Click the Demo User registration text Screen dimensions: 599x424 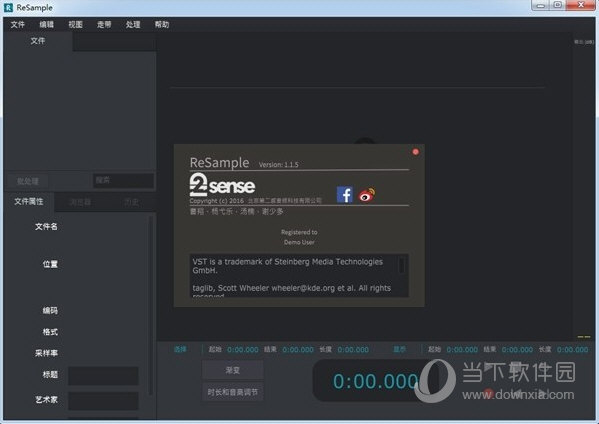tap(299, 242)
